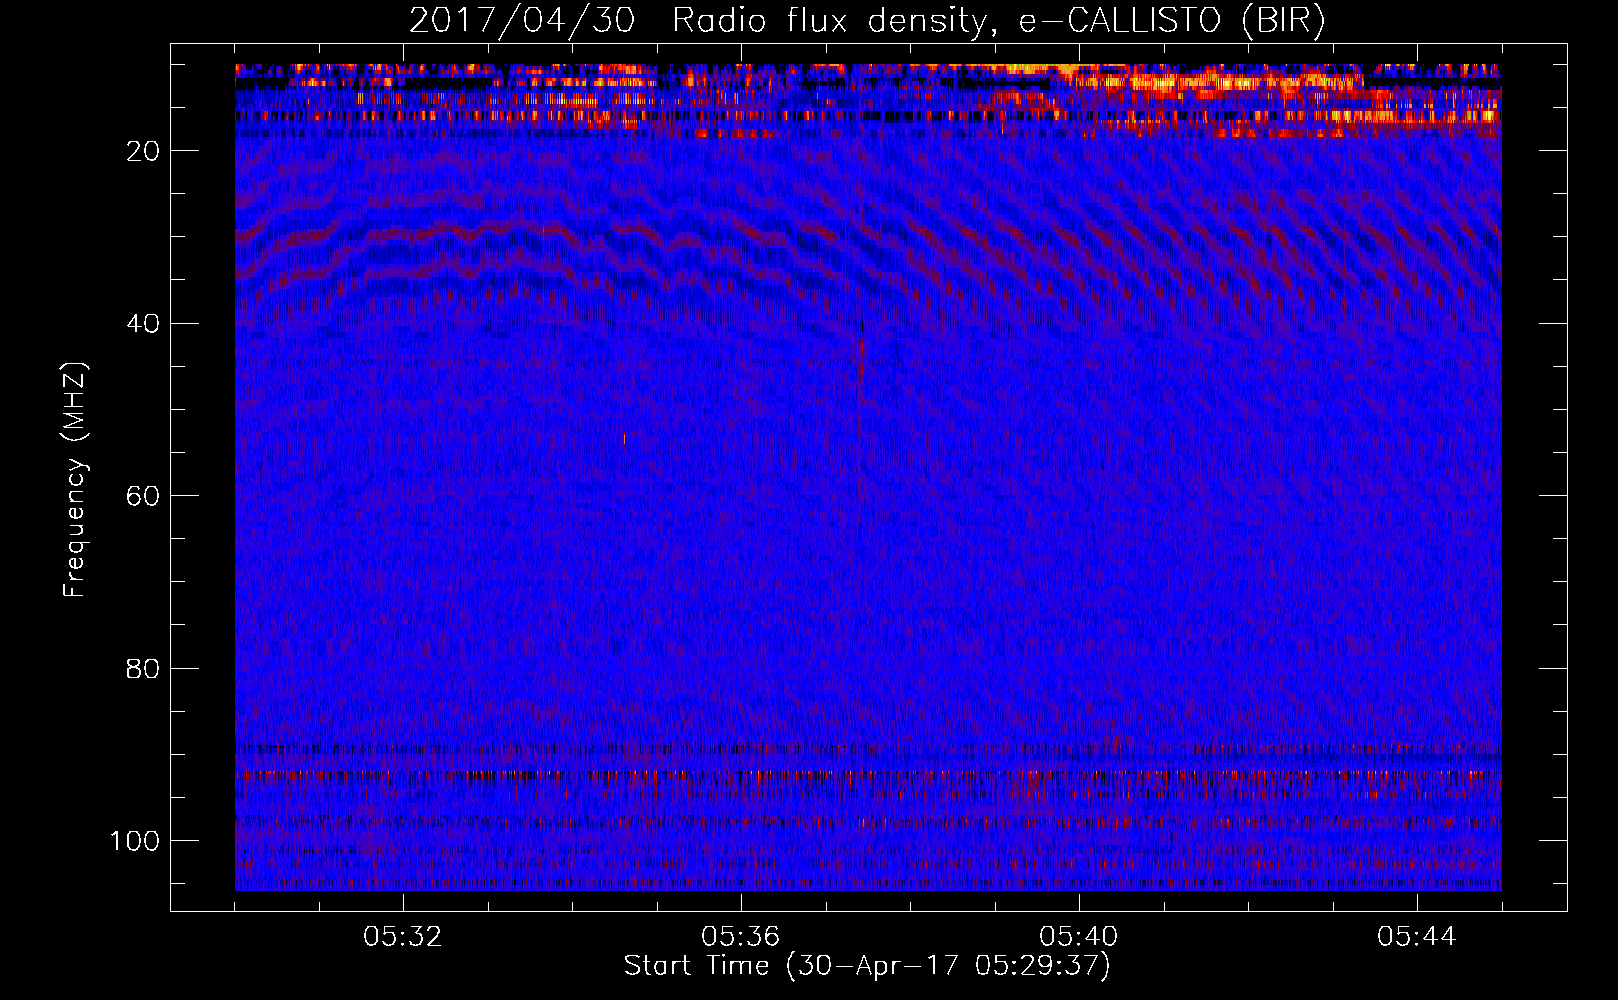Click the '60' frequency tick label

tap(143, 497)
